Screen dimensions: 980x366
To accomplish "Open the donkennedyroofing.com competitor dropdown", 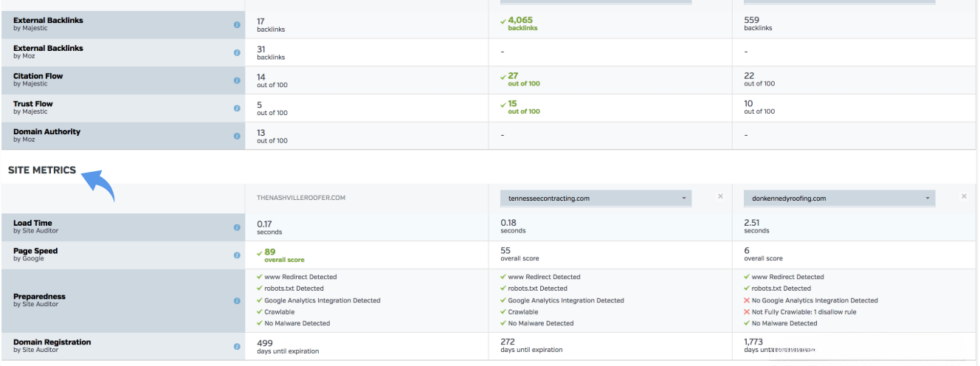I will pos(839,199).
